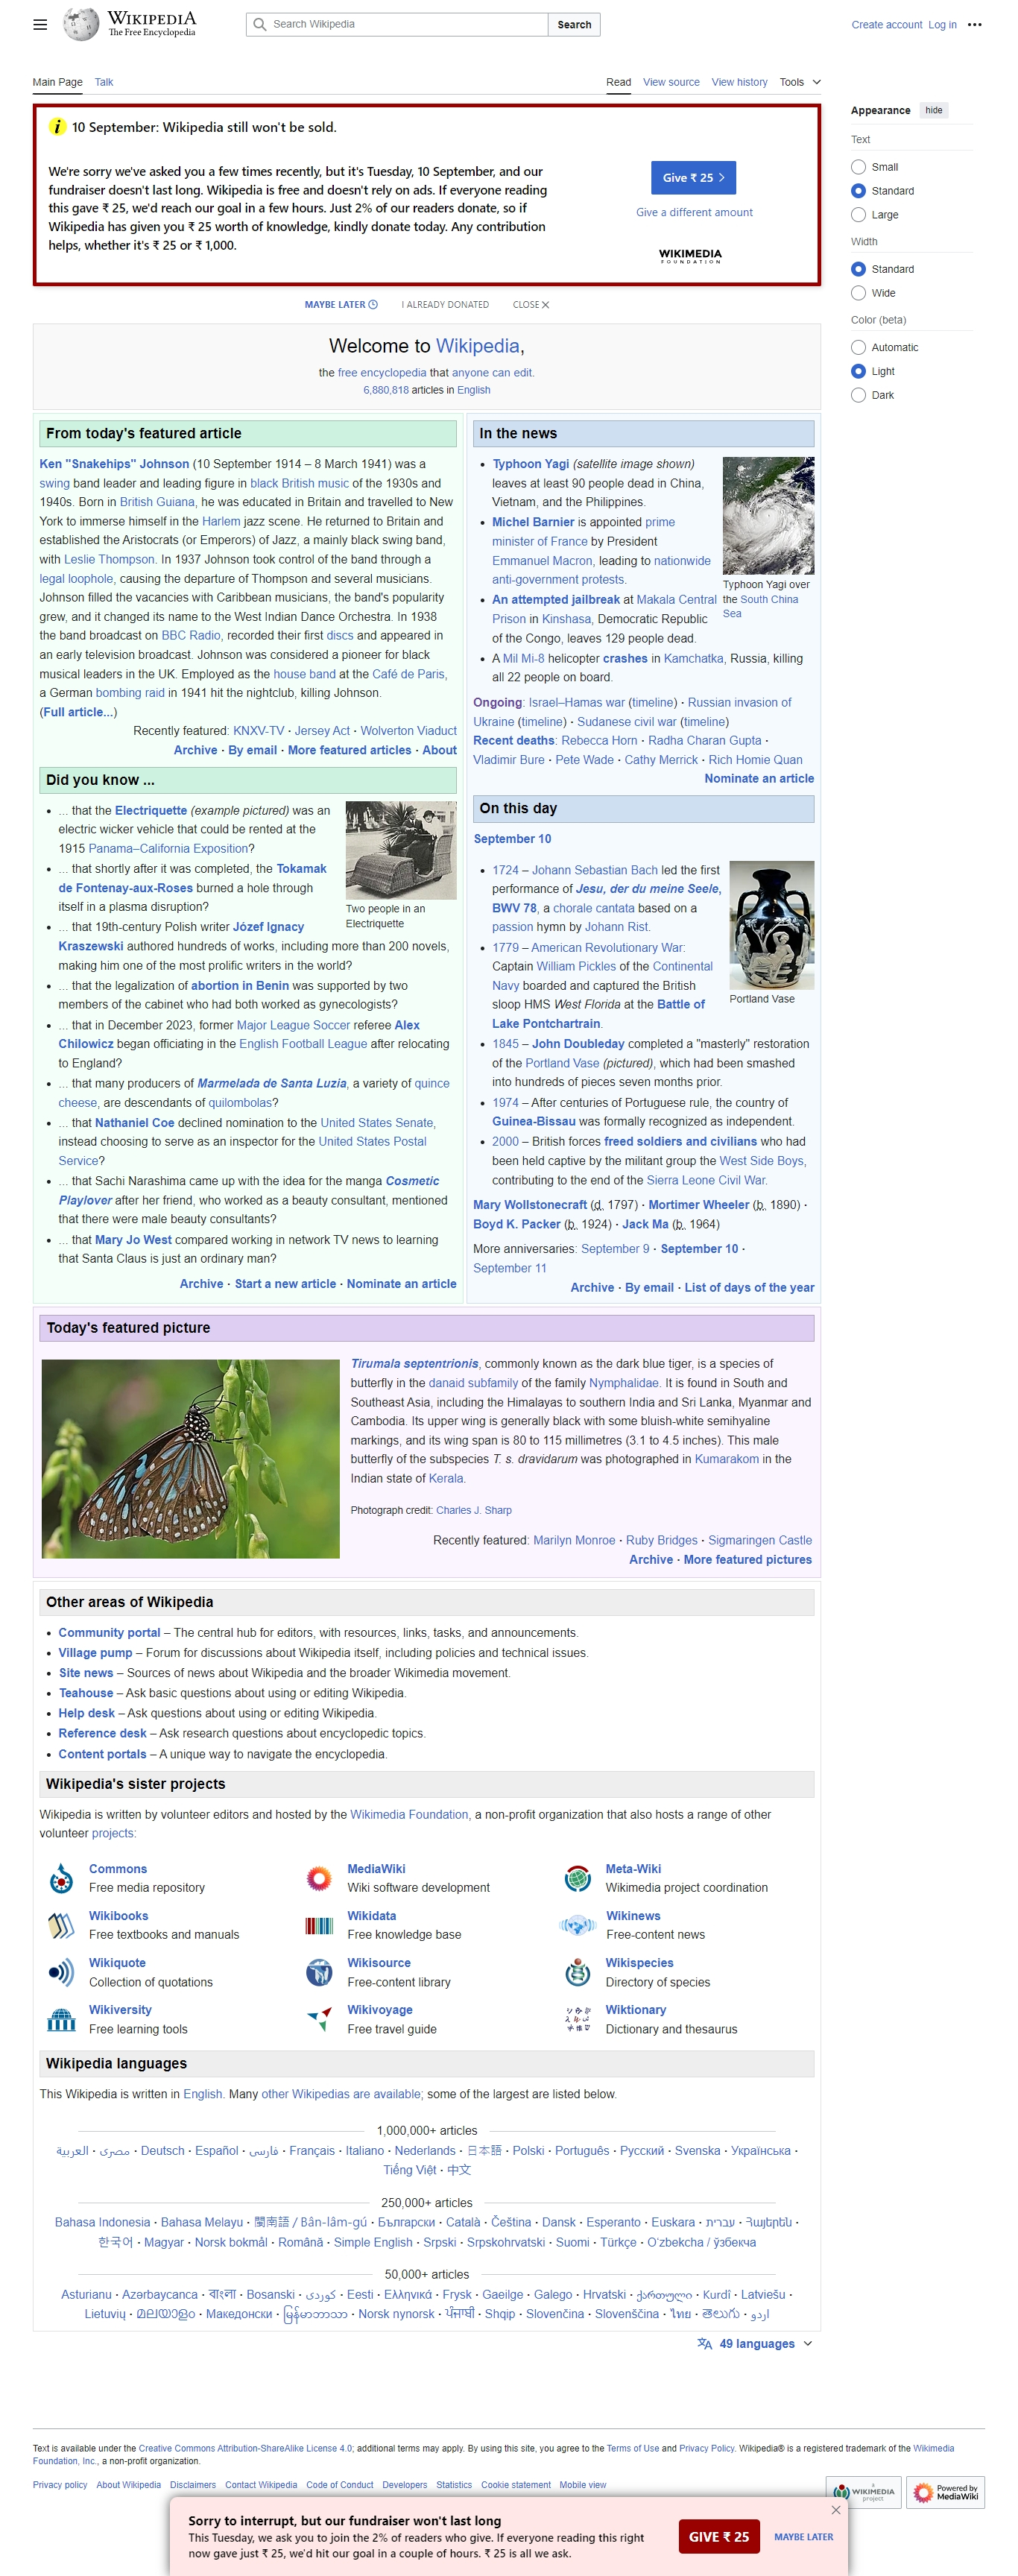Image resolution: width=1018 pixels, height=2576 pixels.
Task: Open More featured pictures link
Action: (747, 1559)
